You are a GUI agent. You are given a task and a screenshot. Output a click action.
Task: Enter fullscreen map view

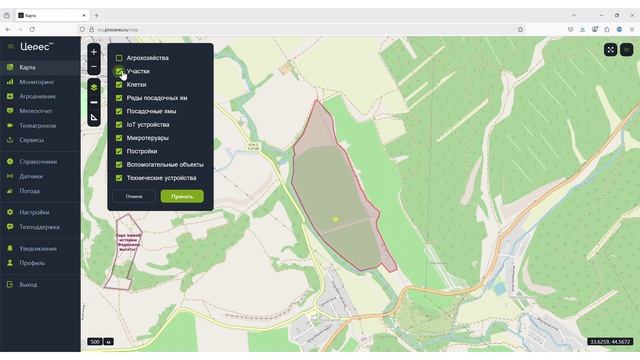tap(610, 50)
